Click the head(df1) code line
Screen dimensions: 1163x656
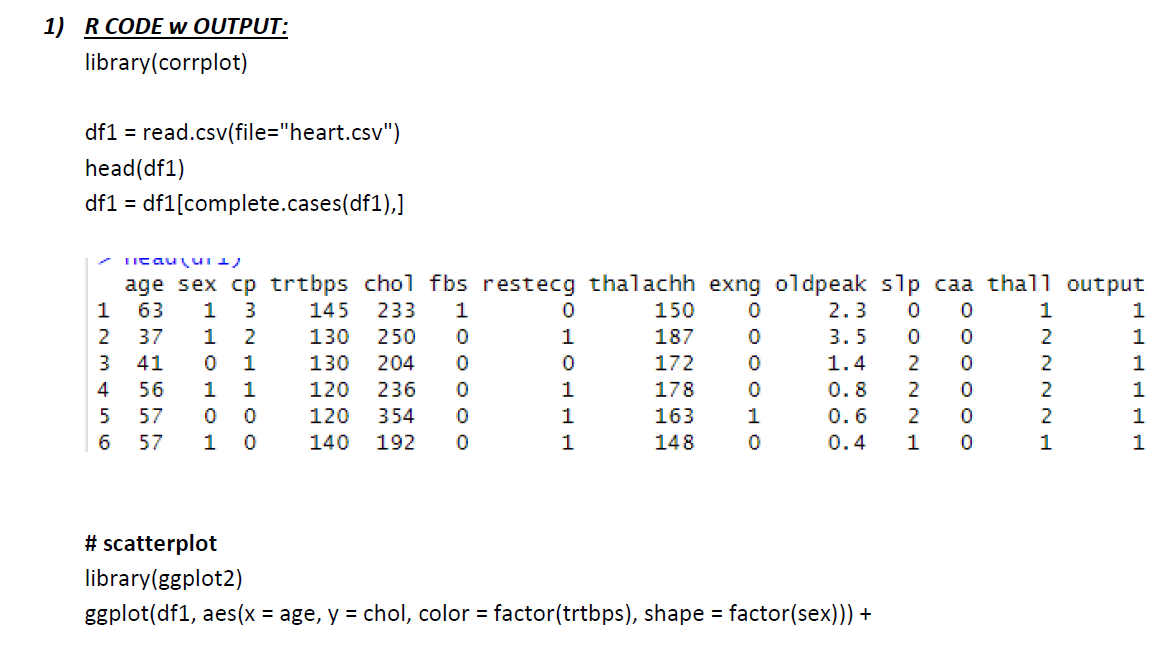(x=135, y=168)
